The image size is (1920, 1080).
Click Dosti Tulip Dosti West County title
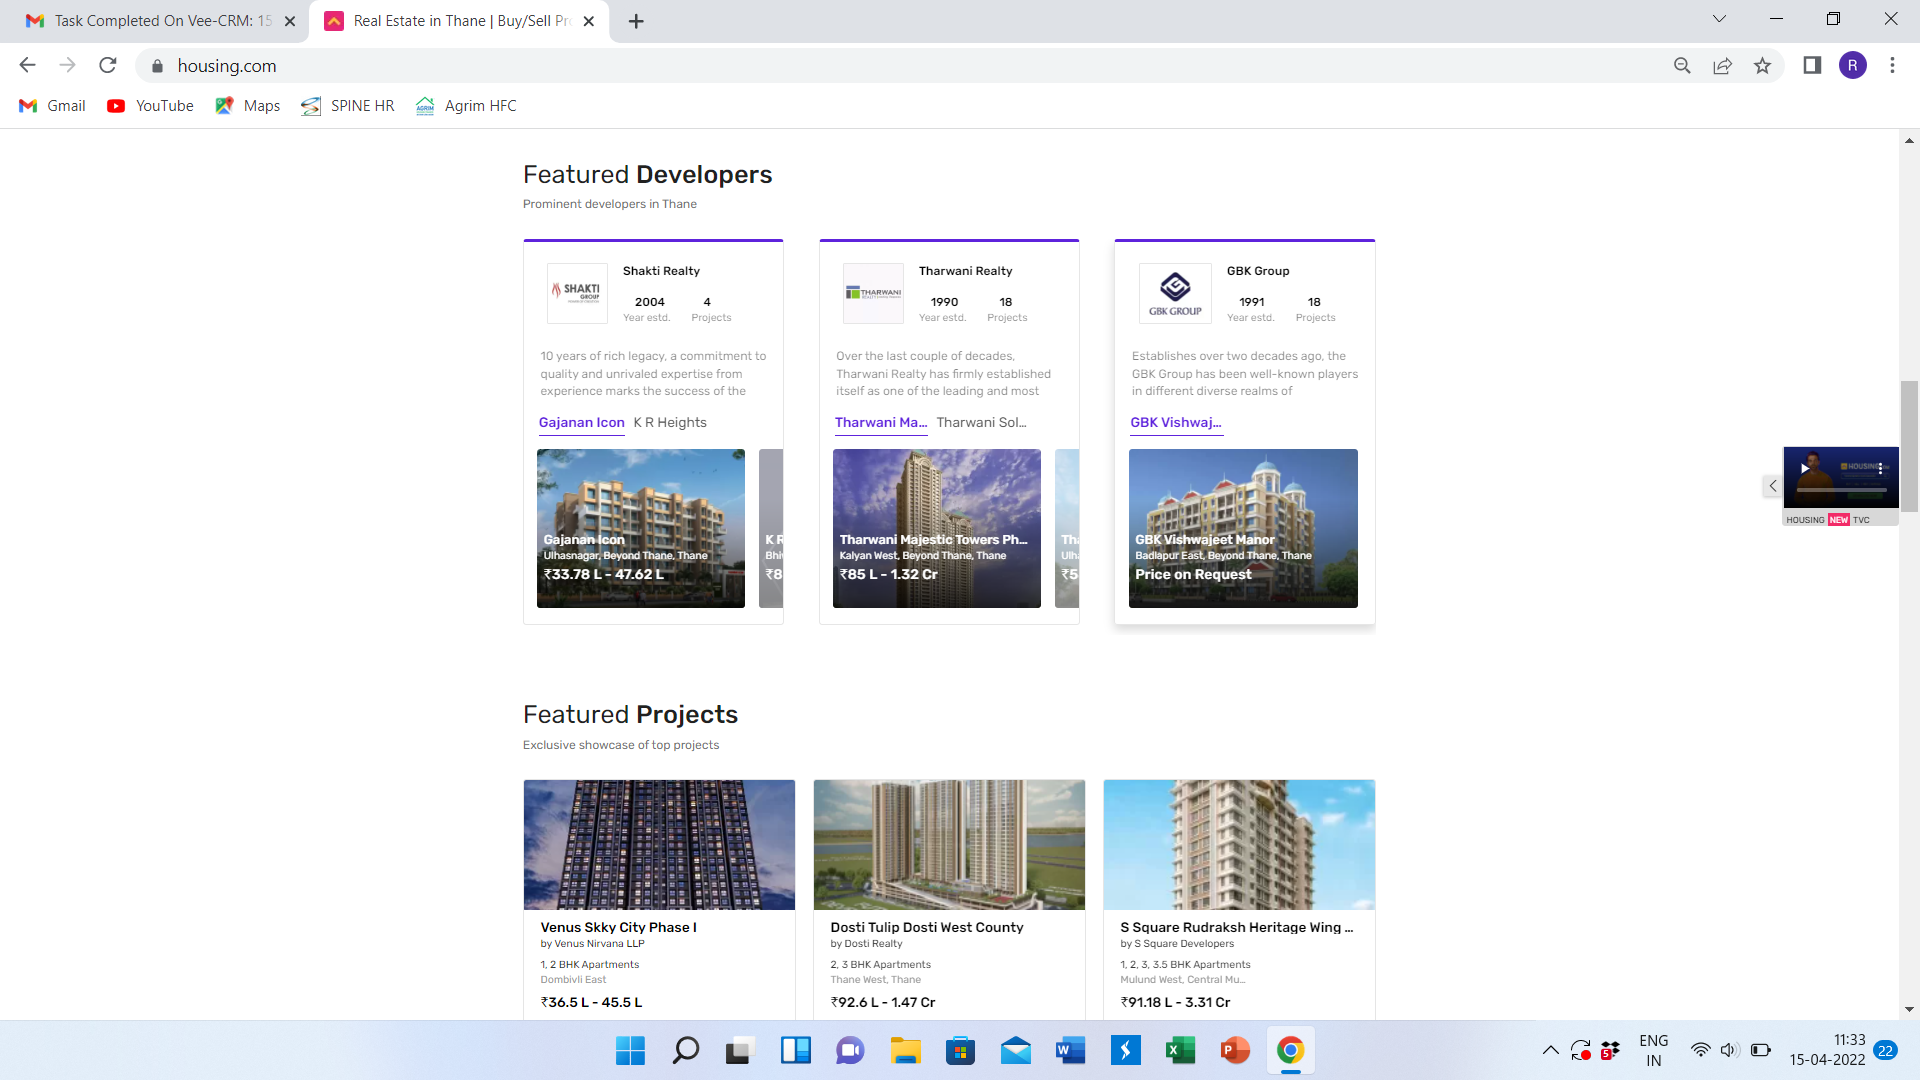click(x=926, y=928)
